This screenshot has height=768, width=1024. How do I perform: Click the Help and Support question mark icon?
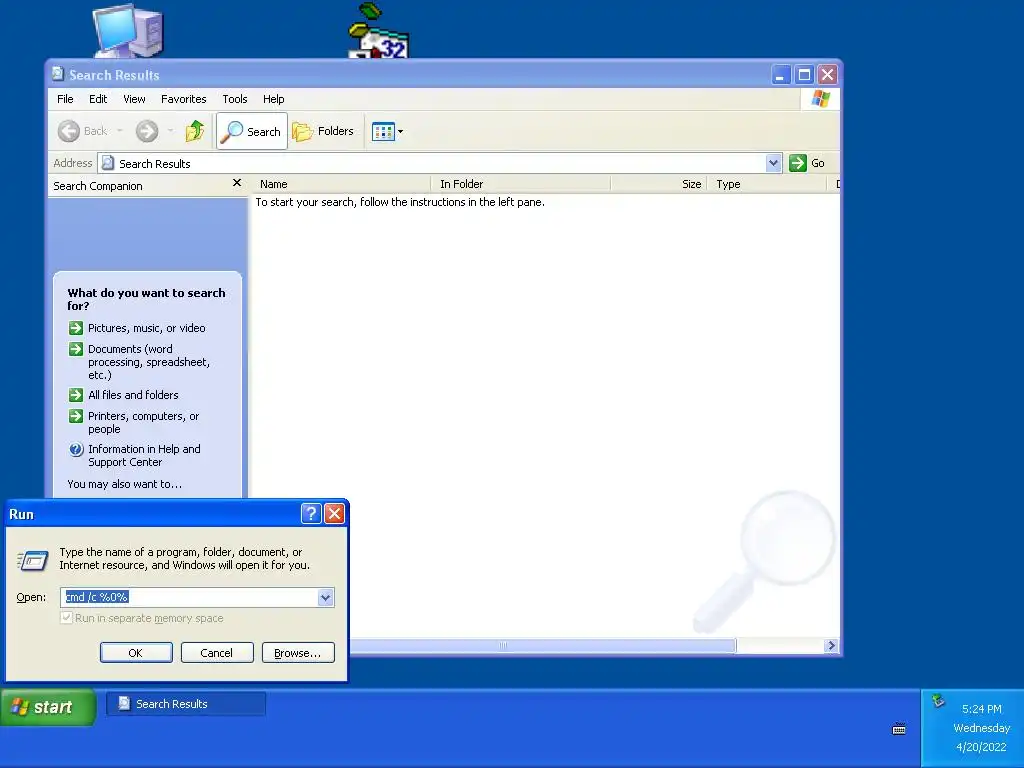click(76, 449)
